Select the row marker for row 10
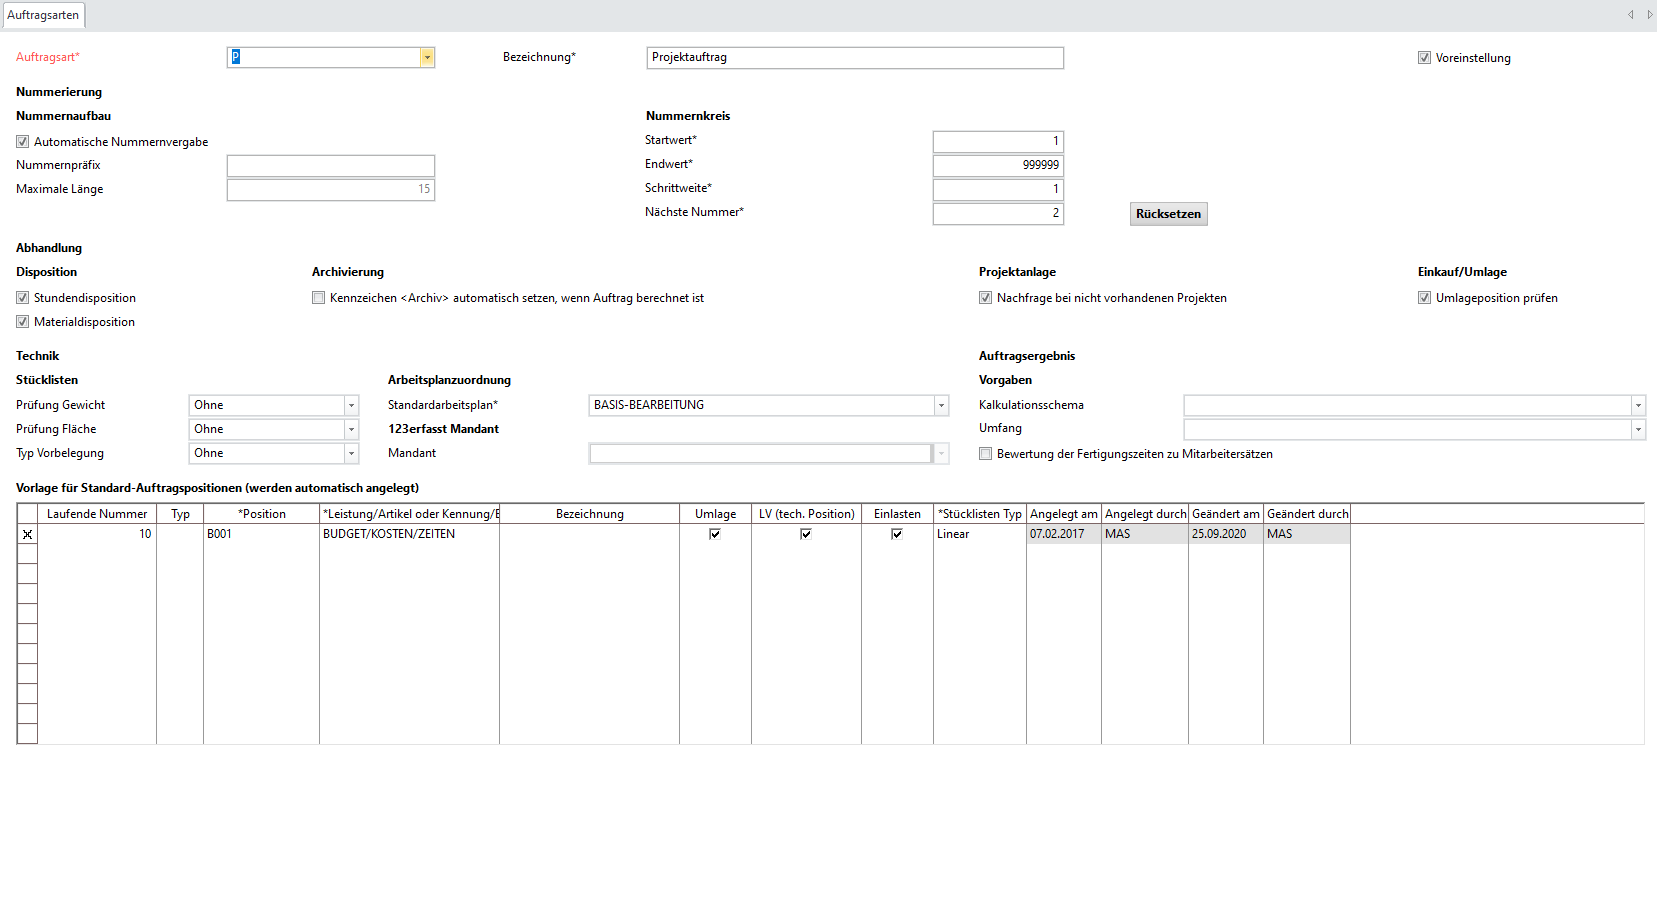 27,534
